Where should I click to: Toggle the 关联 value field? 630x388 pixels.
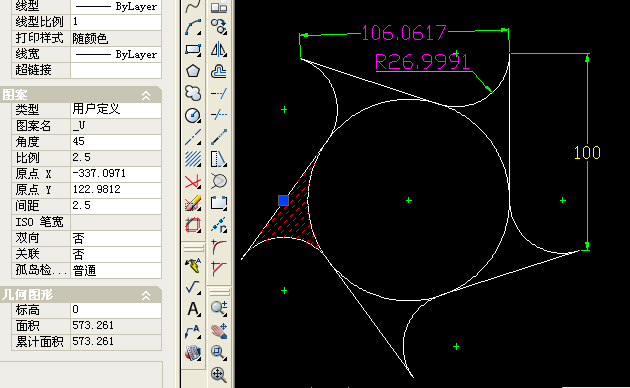116,254
